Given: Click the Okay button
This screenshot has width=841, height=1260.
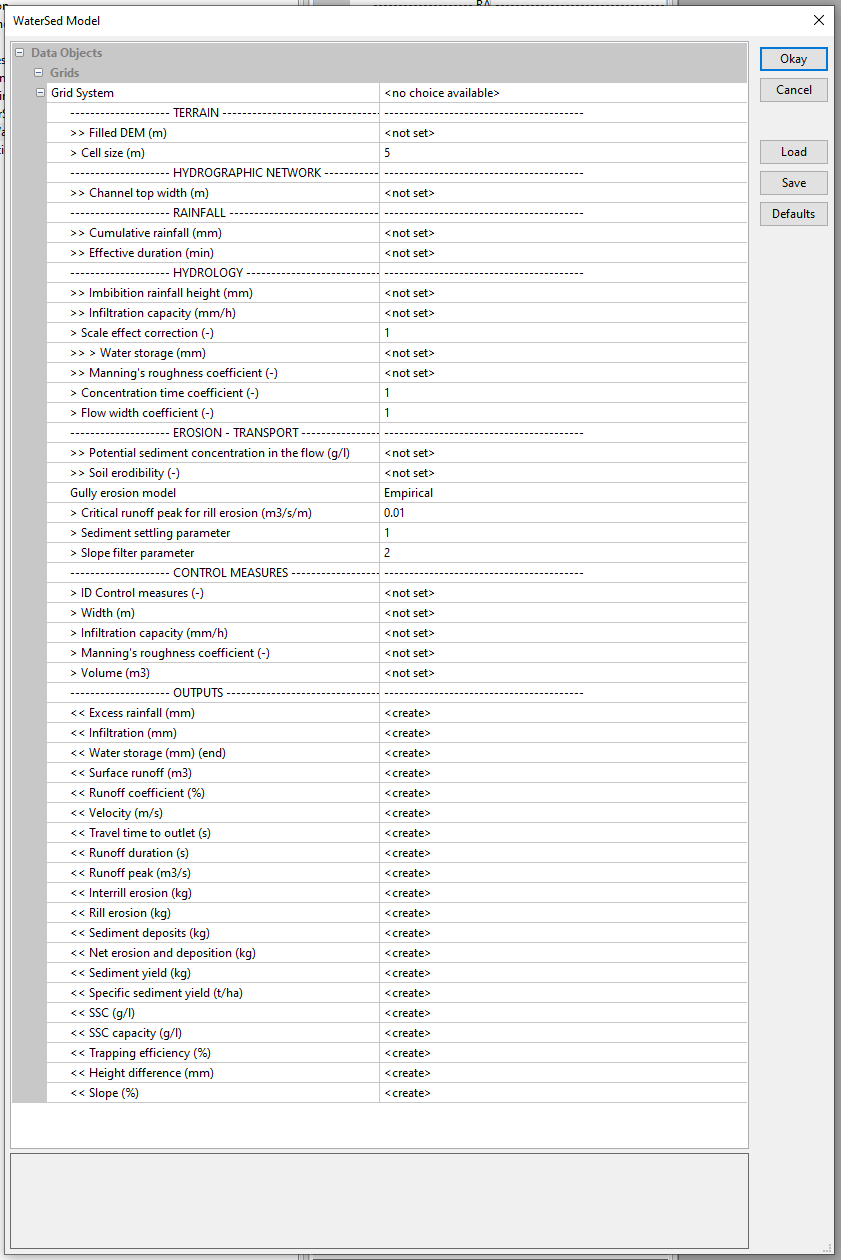Looking at the screenshot, I should 793,59.
